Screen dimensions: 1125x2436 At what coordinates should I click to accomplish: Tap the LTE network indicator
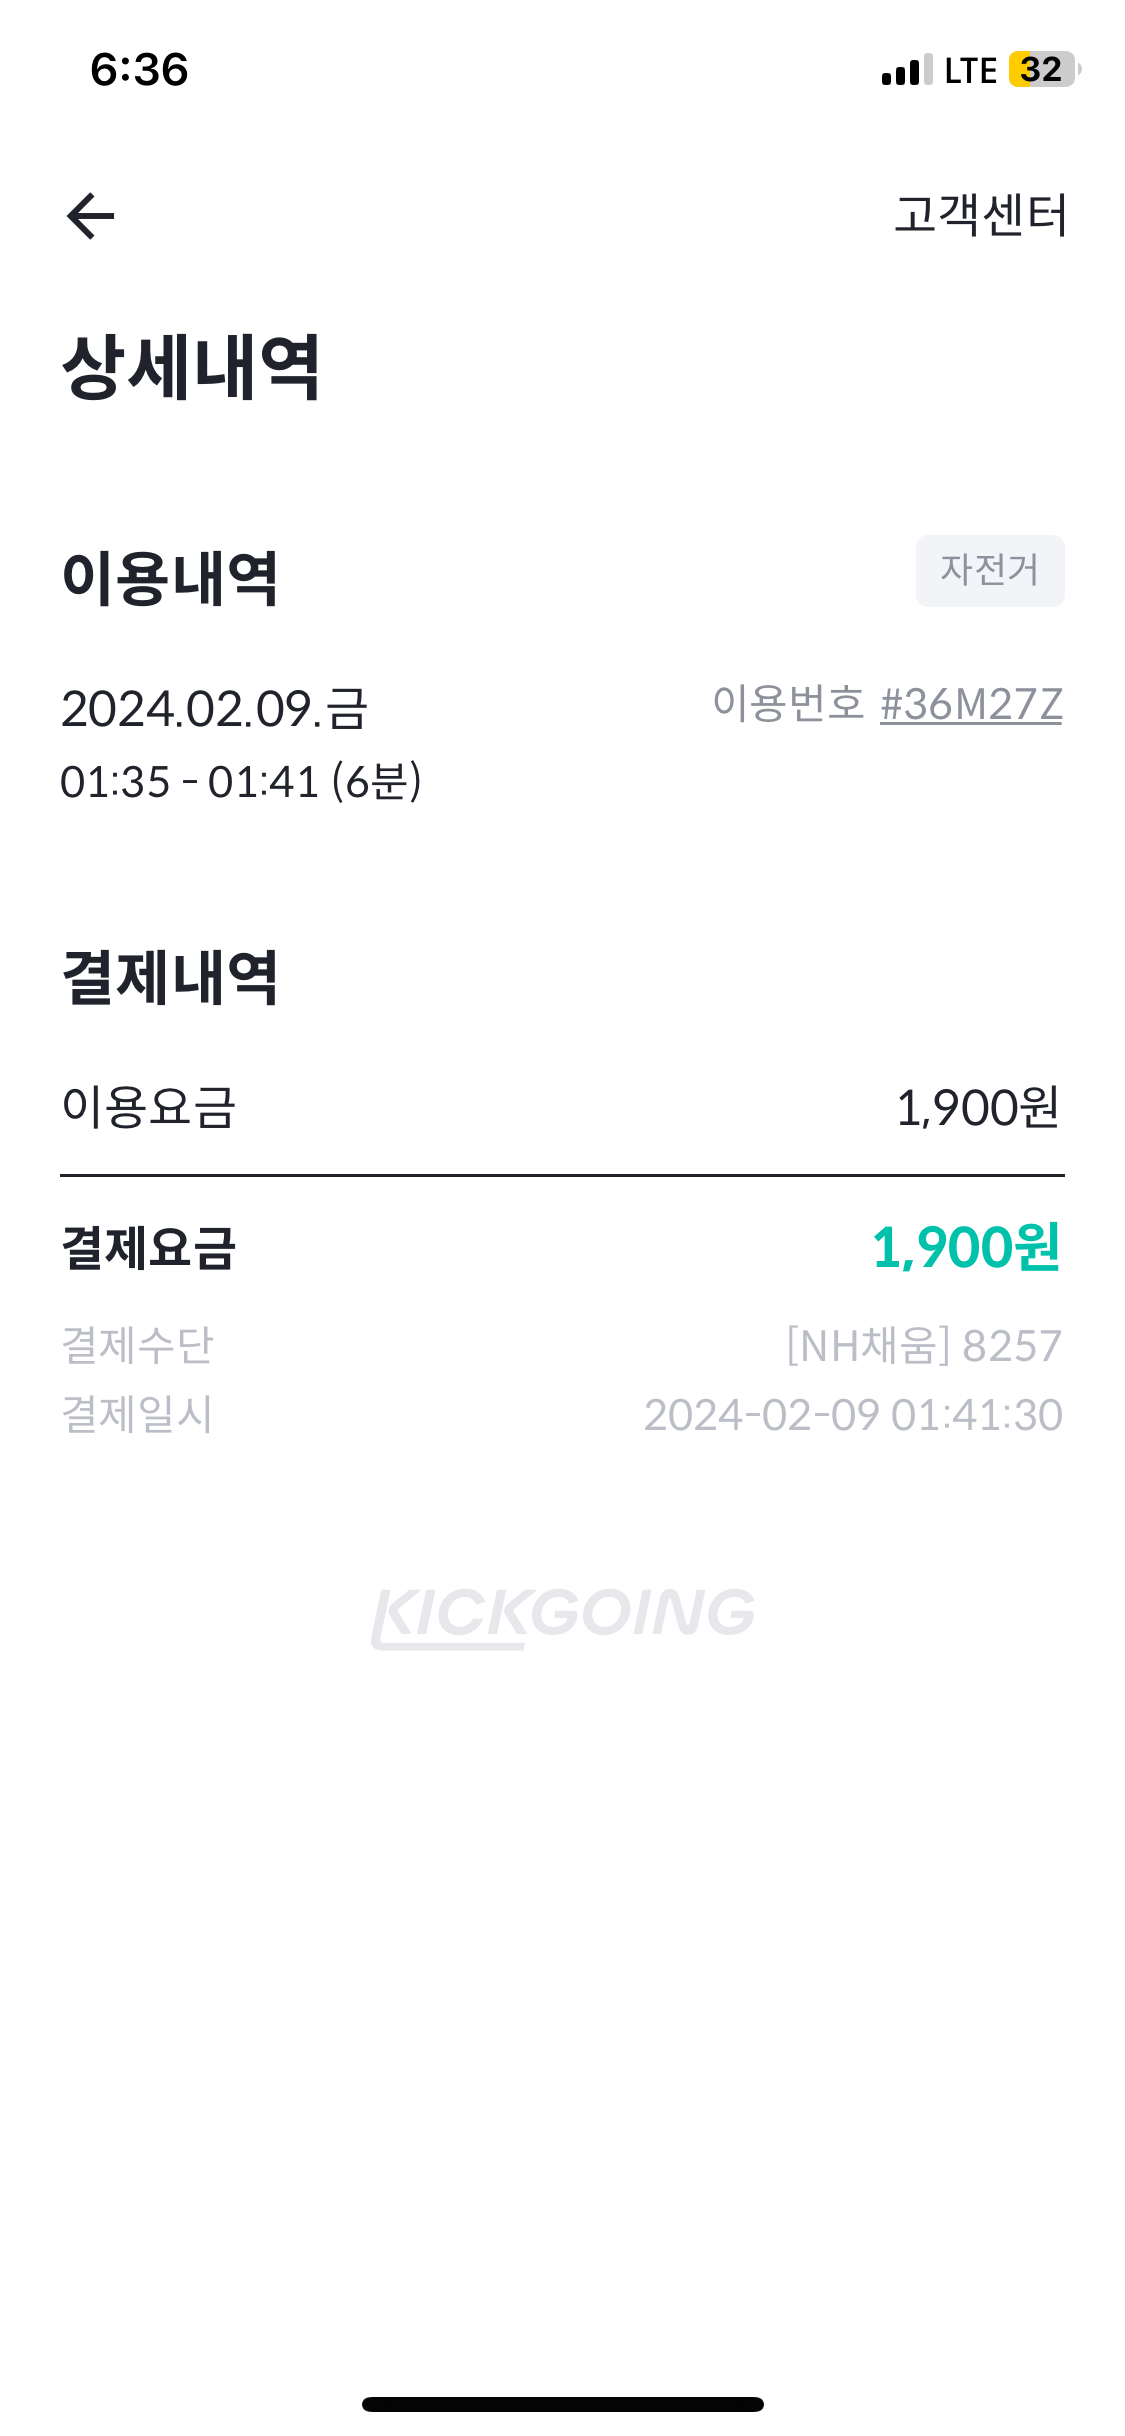click(970, 71)
